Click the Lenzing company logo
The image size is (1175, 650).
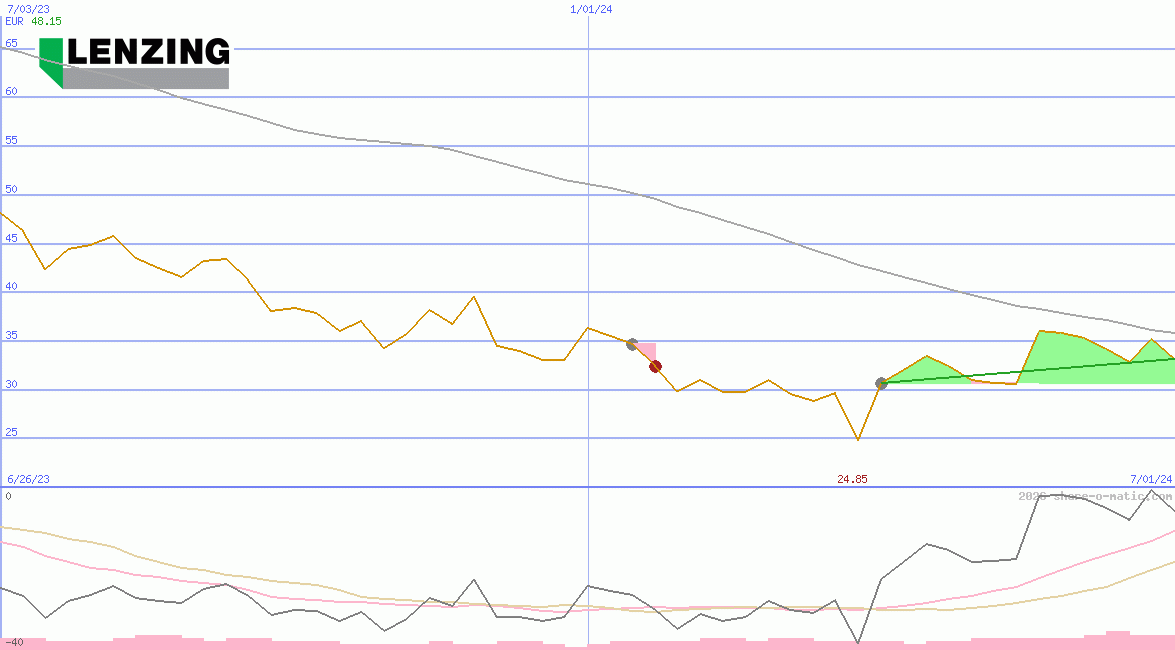pyautogui.click(x=134, y=63)
